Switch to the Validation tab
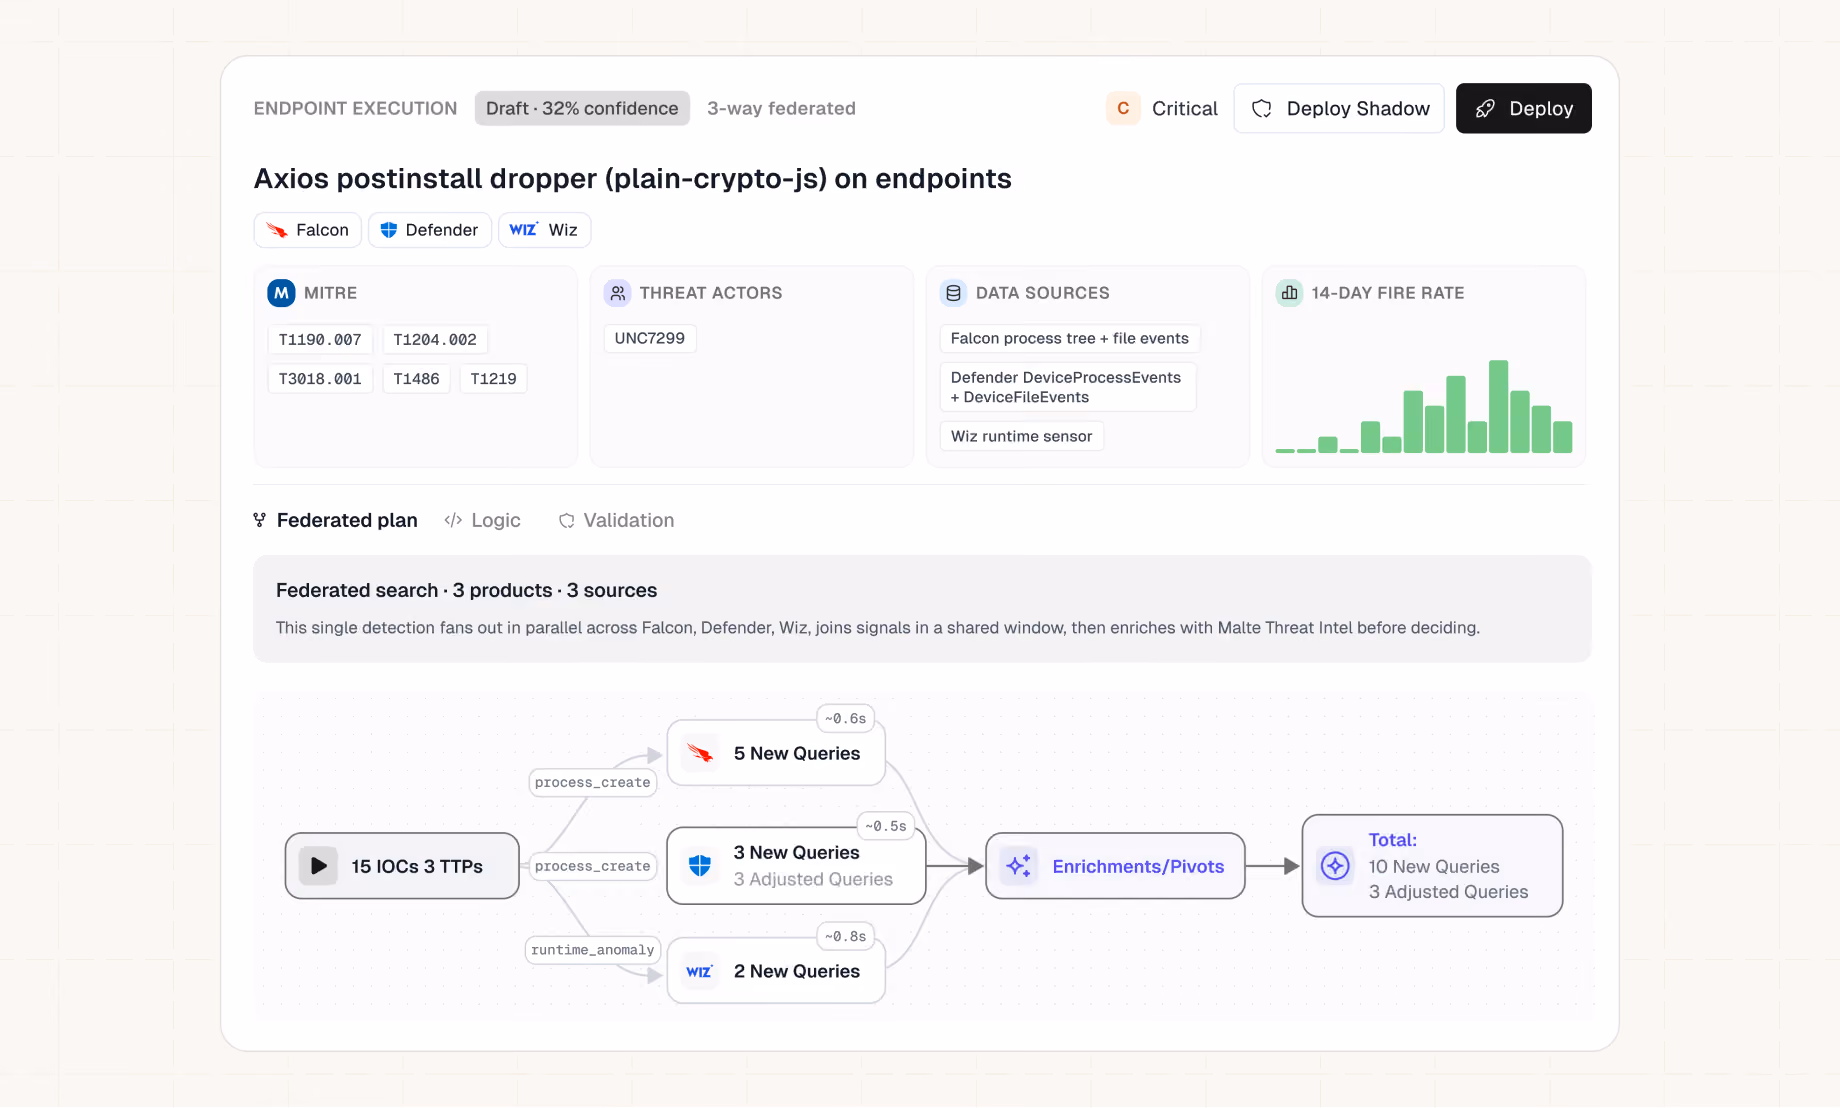 tap(616, 520)
